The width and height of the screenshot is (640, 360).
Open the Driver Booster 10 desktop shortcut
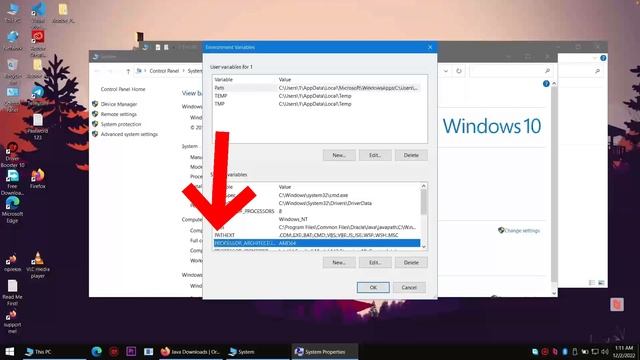(x=12, y=155)
